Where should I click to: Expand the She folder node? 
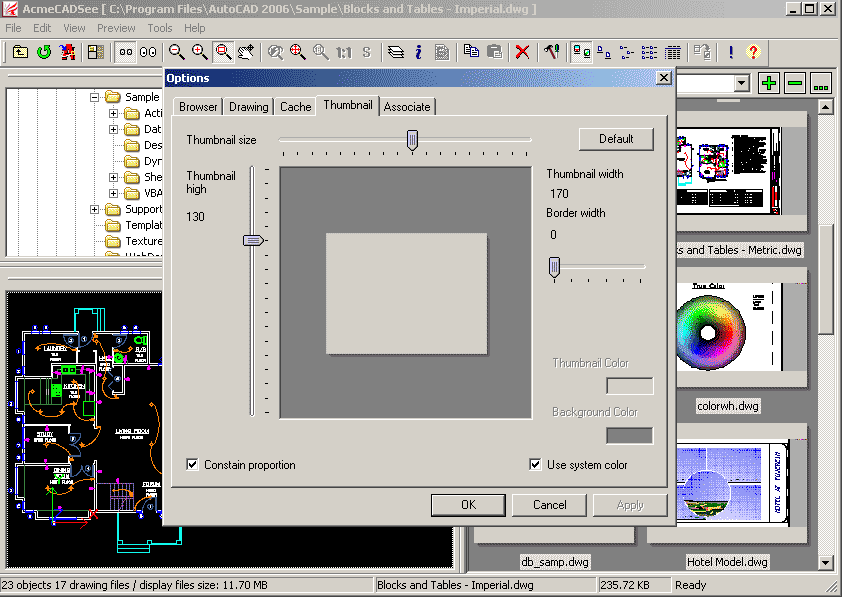[x=113, y=177]
